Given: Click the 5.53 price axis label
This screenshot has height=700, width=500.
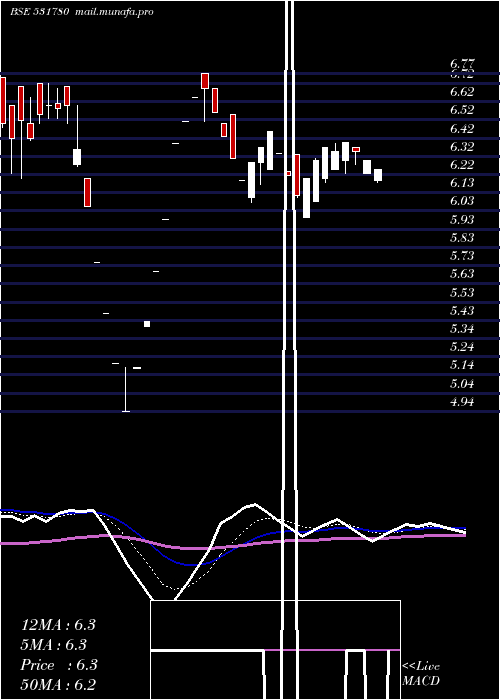Looking at the screenshot, I should pyautogui.click(x=462, y=292).
